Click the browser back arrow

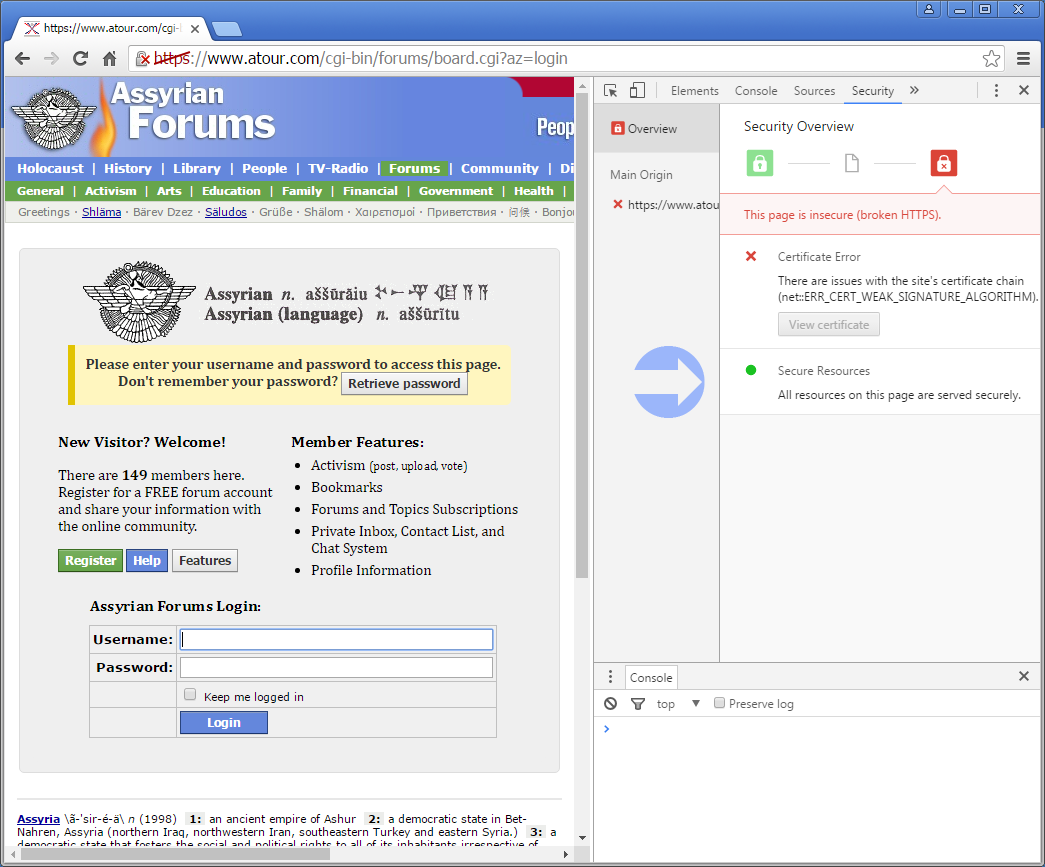[x=23, y=59]
